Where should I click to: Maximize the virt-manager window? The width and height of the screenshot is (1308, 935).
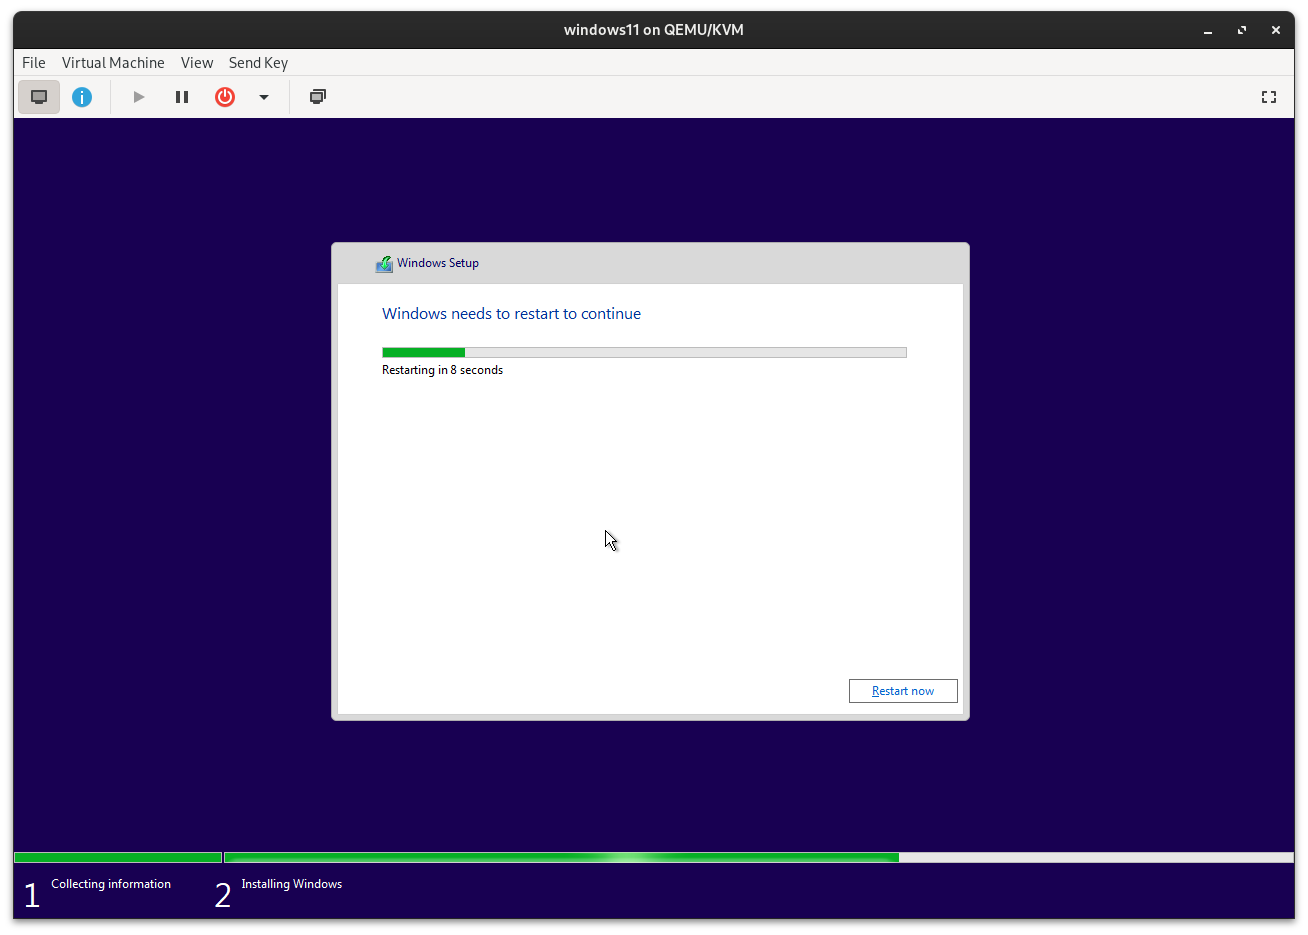[1242, 30]
